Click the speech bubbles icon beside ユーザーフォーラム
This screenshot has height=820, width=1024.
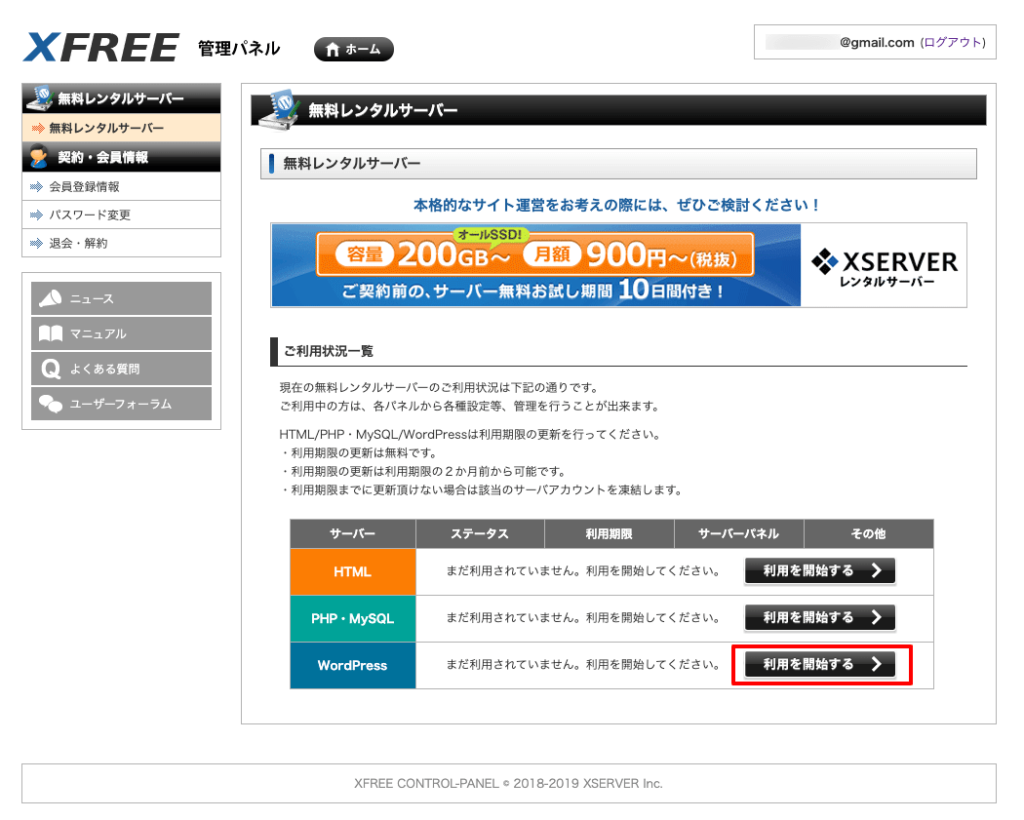click(x=50, y=403)
